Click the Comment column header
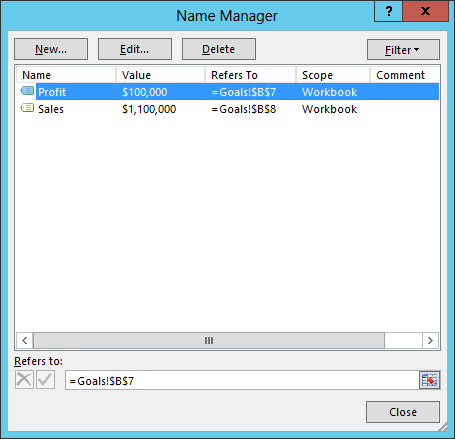The image size is (455, 439). pos(404,75)
